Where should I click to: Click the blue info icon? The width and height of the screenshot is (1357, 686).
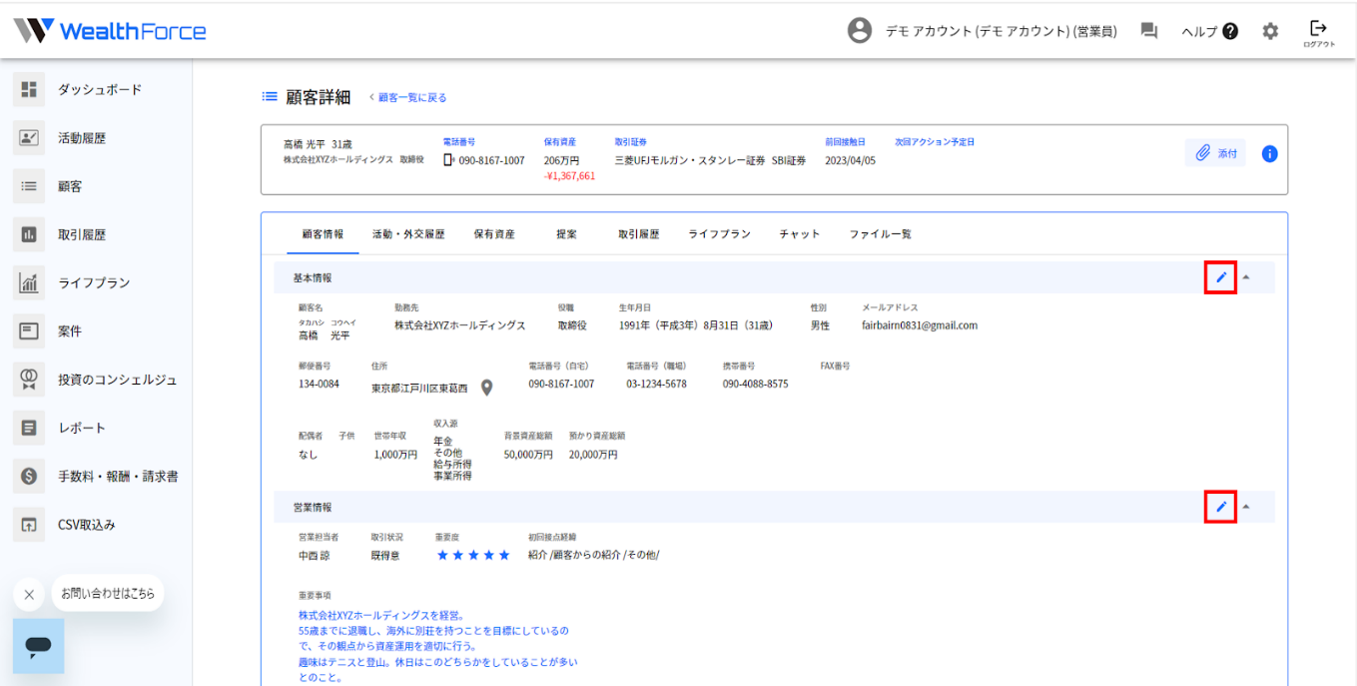[1269, 154]
